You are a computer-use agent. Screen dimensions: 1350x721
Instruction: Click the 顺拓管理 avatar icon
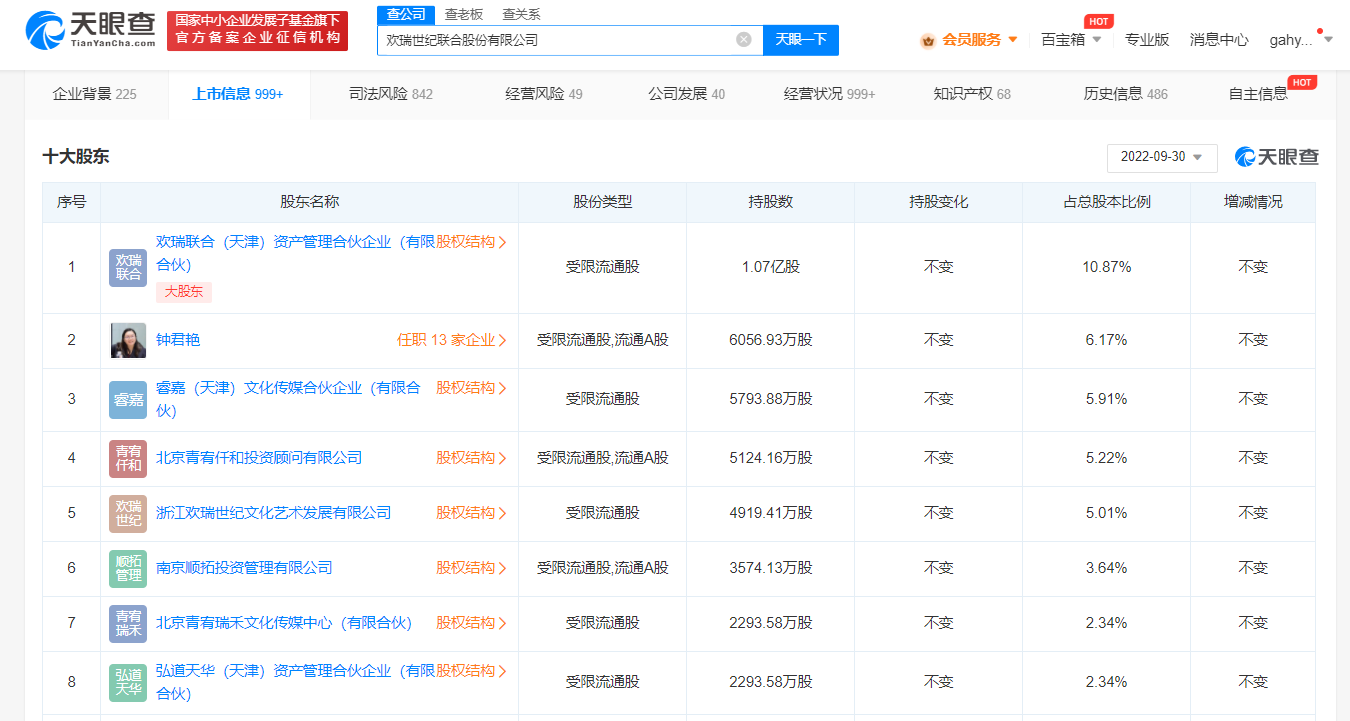coord(127,567)
